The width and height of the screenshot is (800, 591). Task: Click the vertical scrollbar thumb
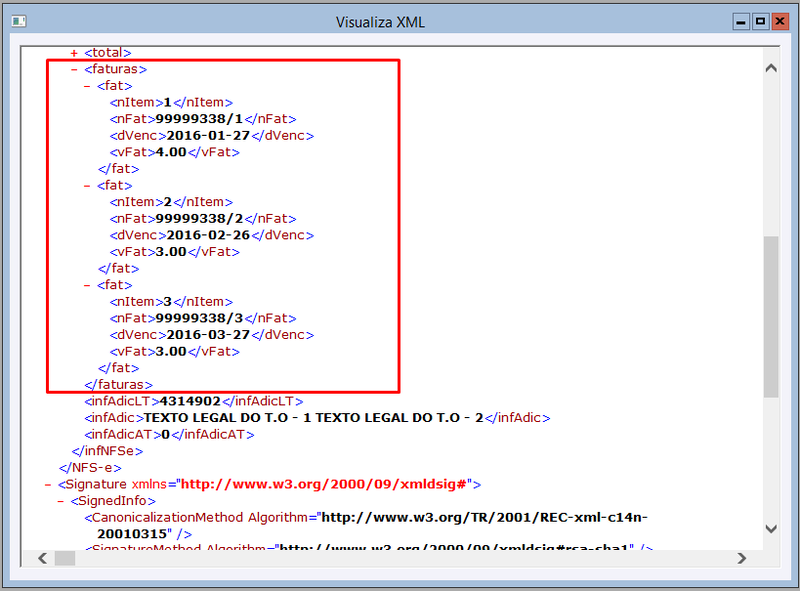771,316
